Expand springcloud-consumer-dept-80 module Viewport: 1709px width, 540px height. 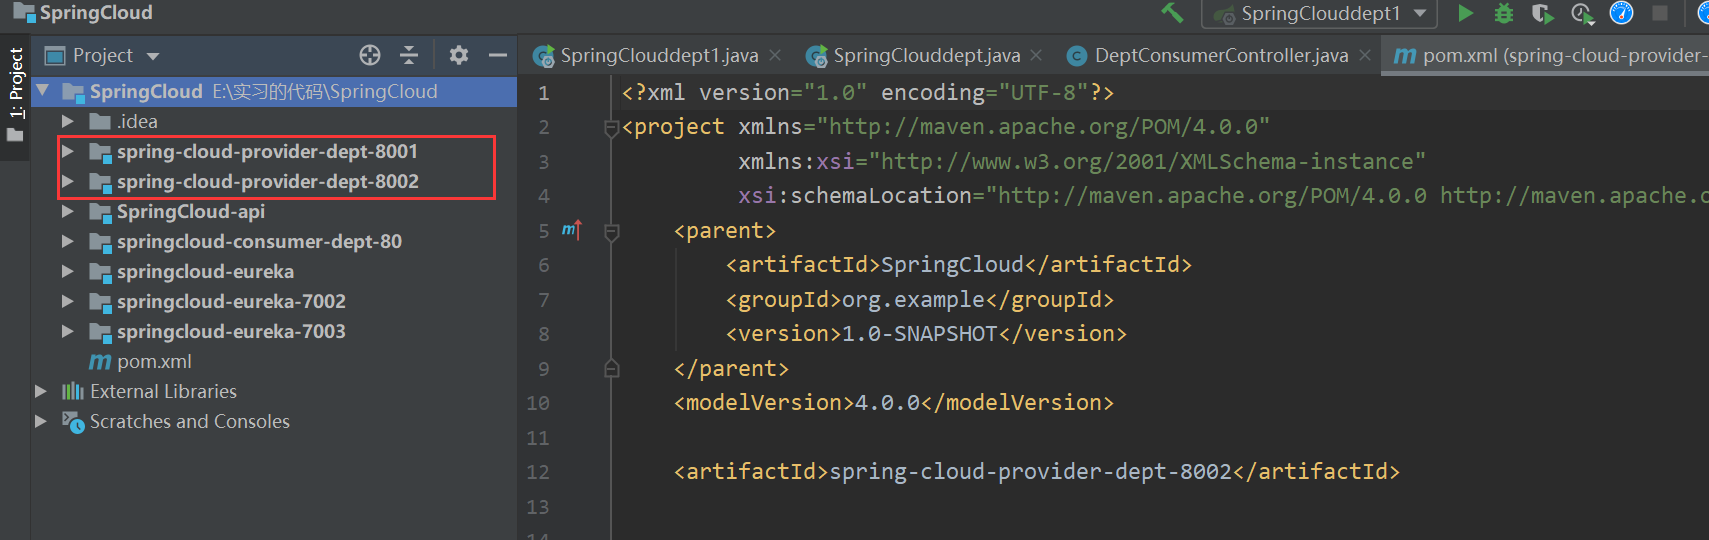[x=68, y=241]
